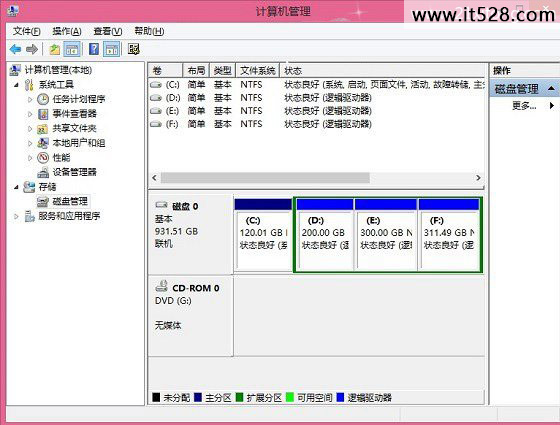Click the 磁盘 0 disk icon

pyautogui.click(x=161, y=205)
